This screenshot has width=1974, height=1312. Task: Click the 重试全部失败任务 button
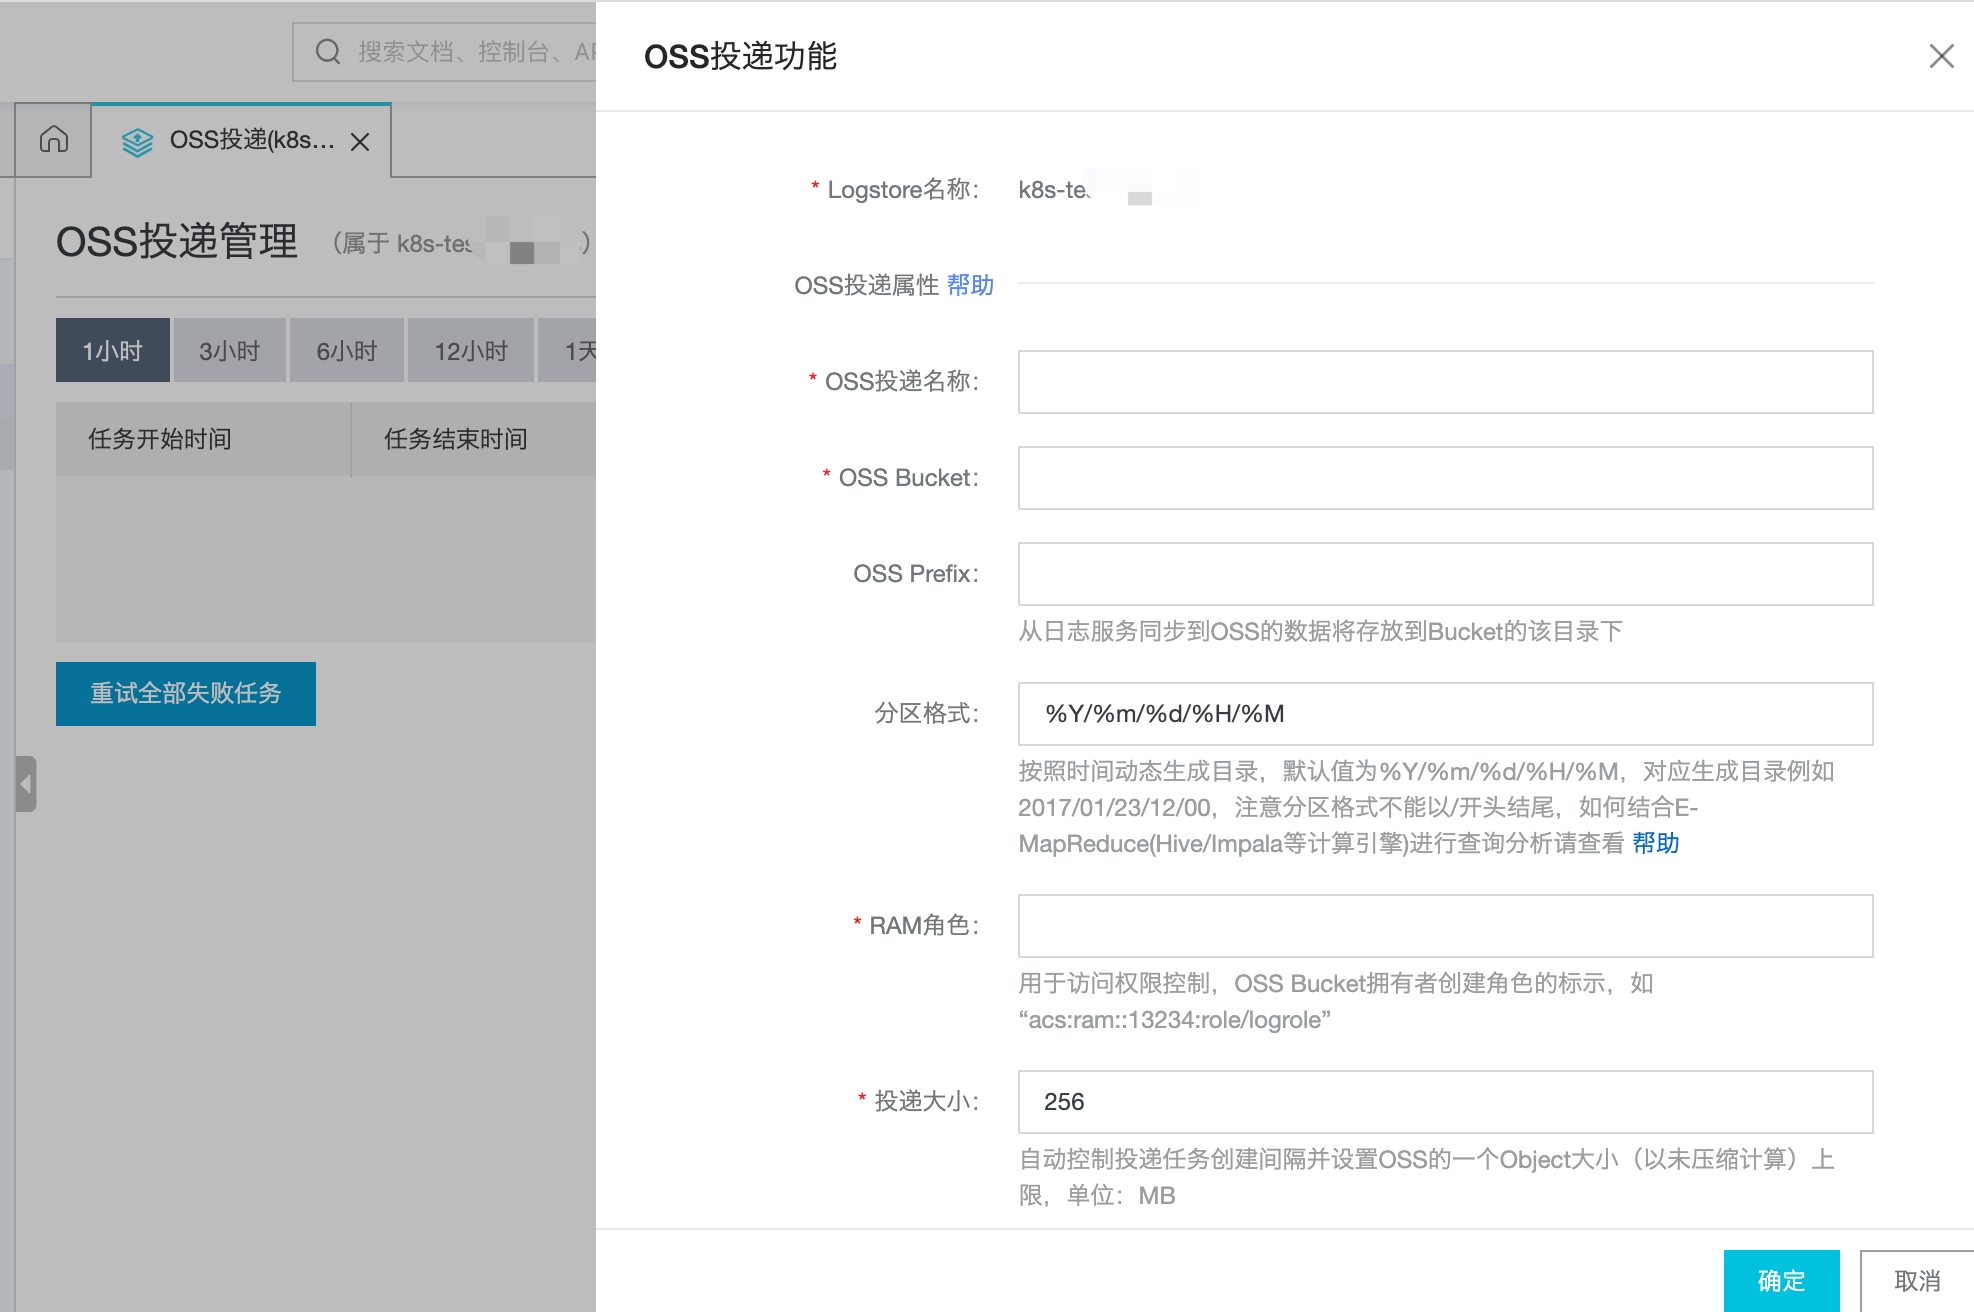pyautogui.click(x=185, y=693)
